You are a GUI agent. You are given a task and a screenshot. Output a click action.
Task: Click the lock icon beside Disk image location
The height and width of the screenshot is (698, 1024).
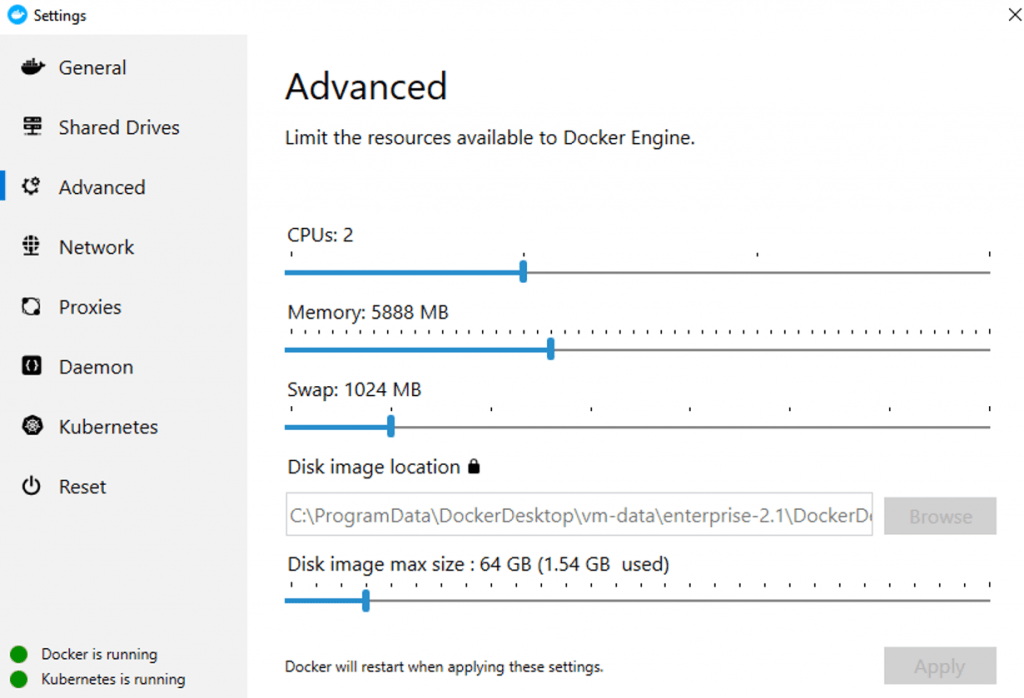(x=474, y=466)
